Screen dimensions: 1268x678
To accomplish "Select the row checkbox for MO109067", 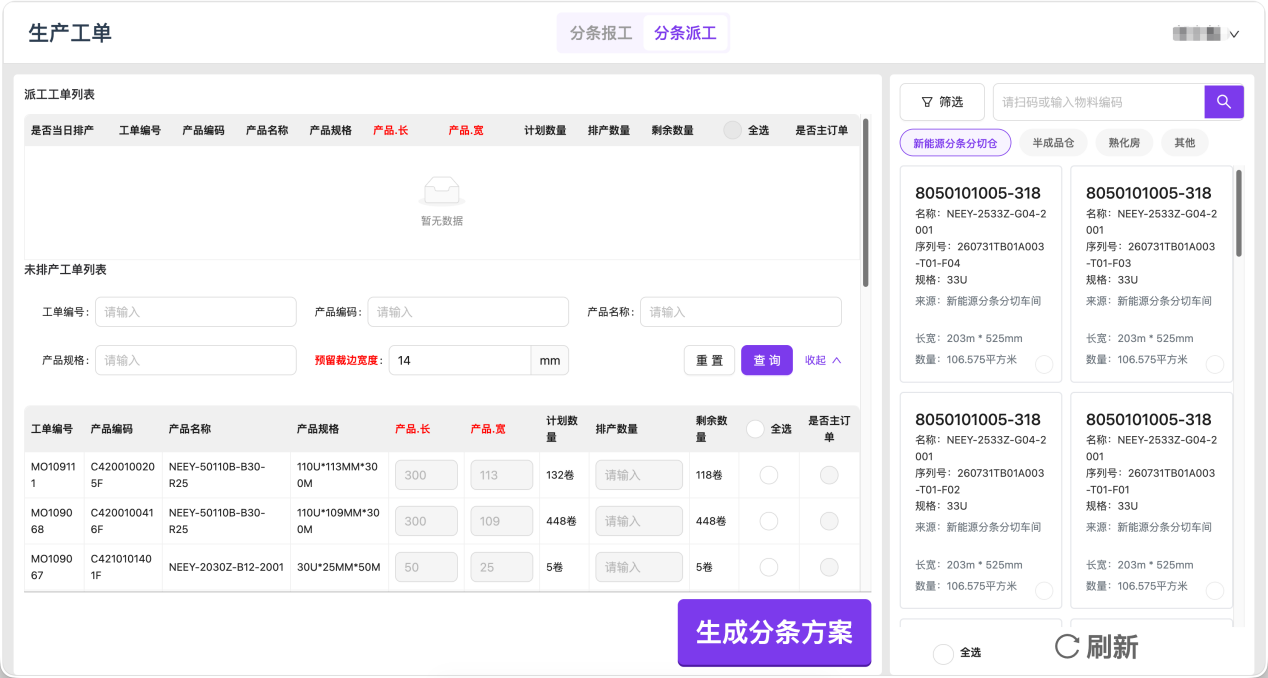I will pyautogui.click(x=769, y=567).
